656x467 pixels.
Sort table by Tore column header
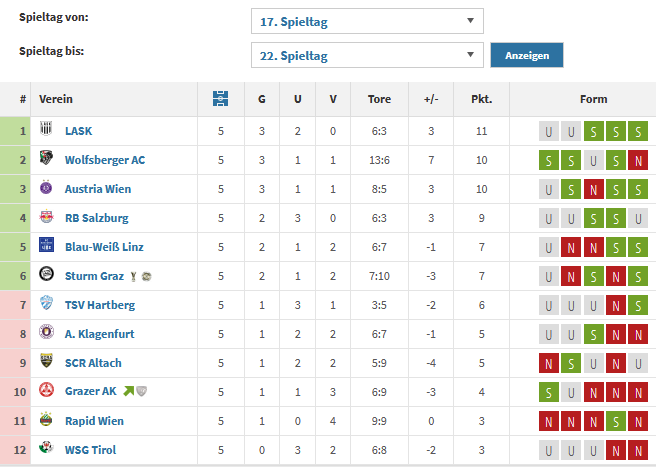pos(379,99)
